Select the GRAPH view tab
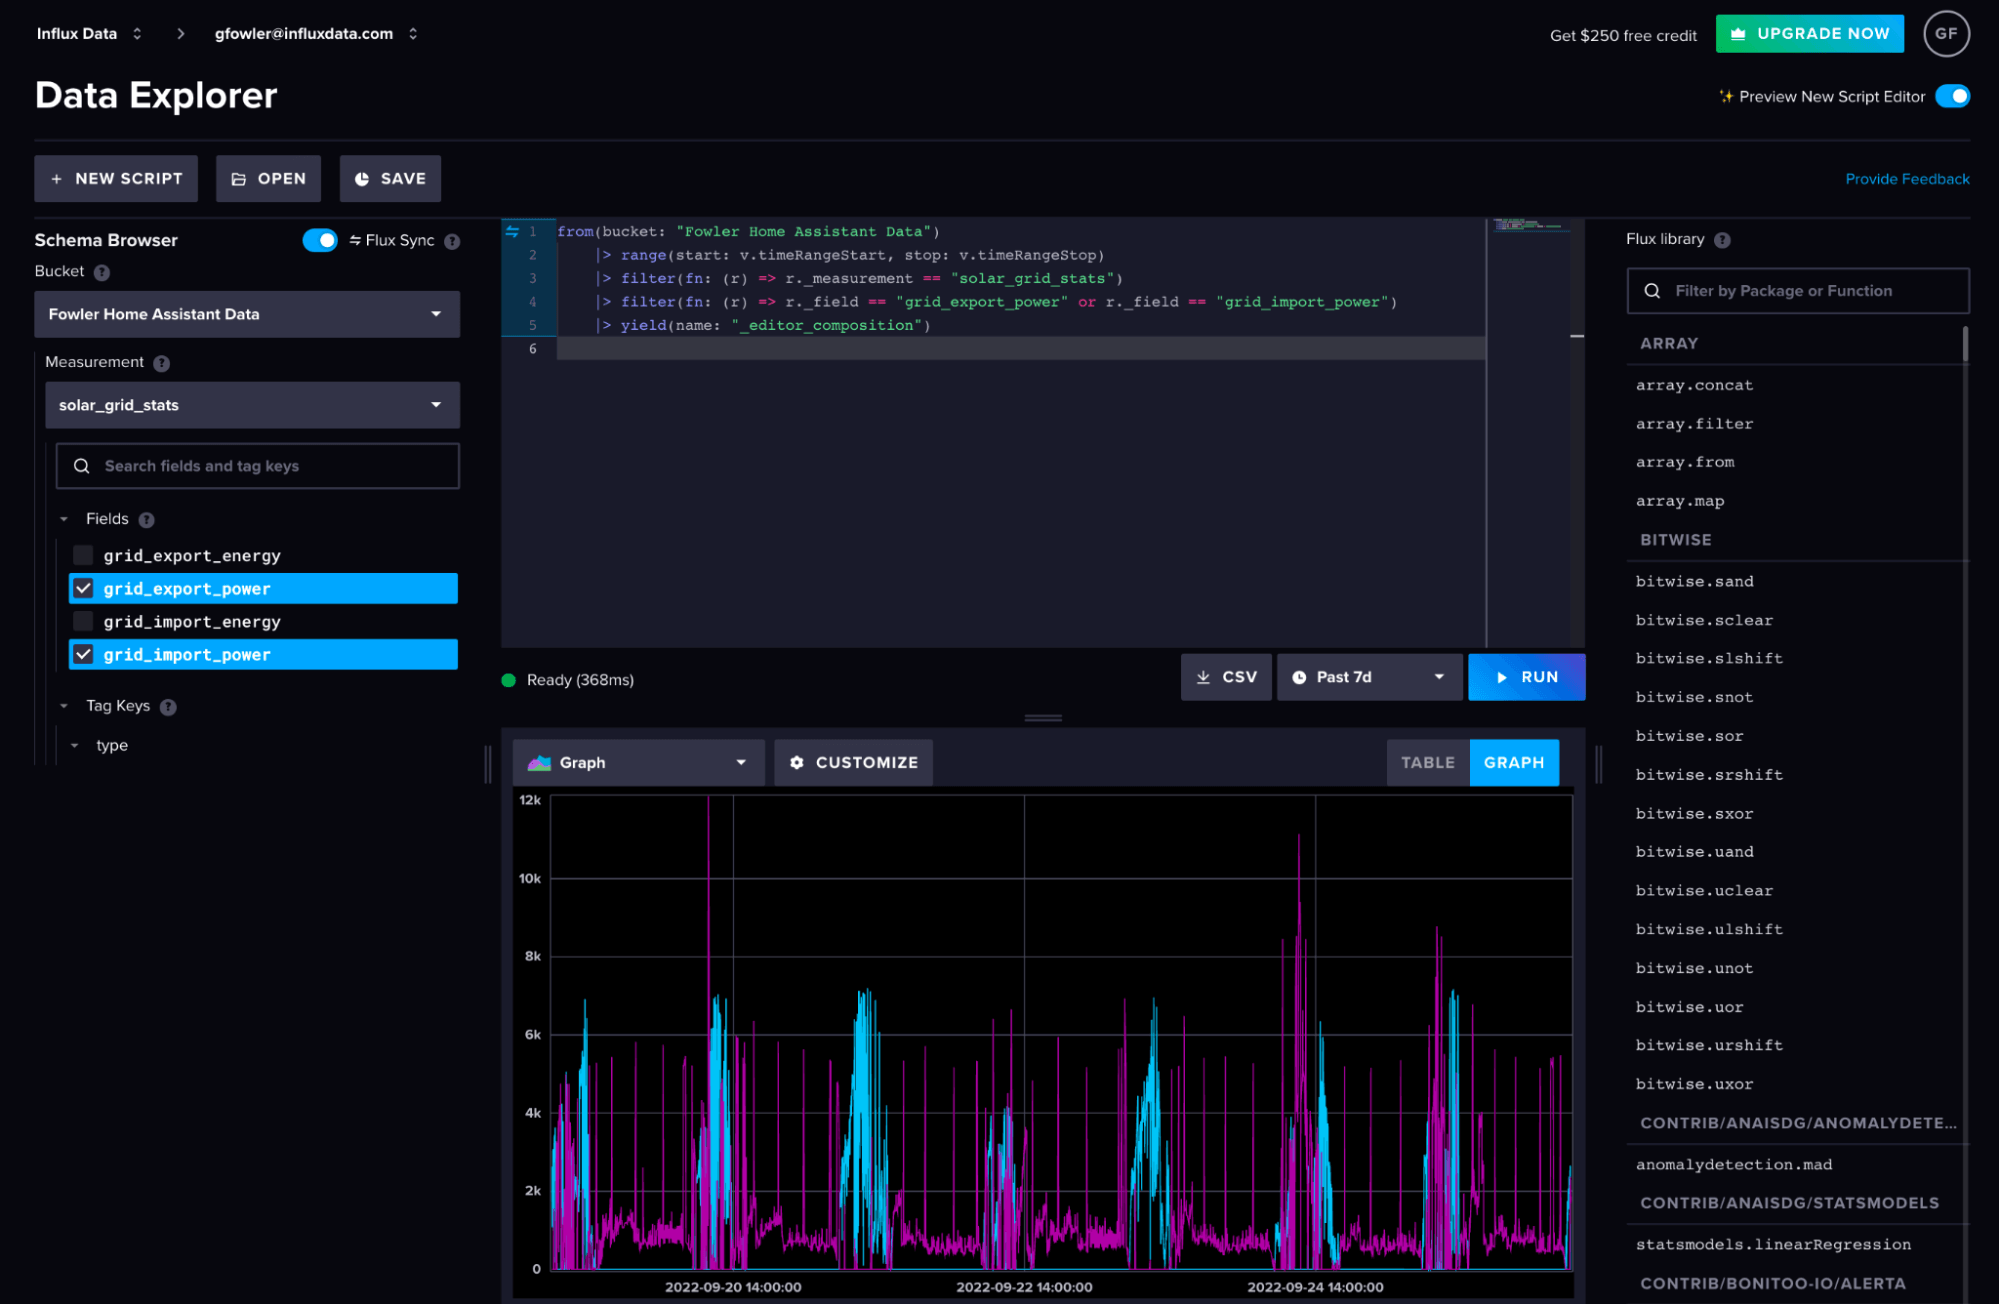 (x=1513, y=762)
